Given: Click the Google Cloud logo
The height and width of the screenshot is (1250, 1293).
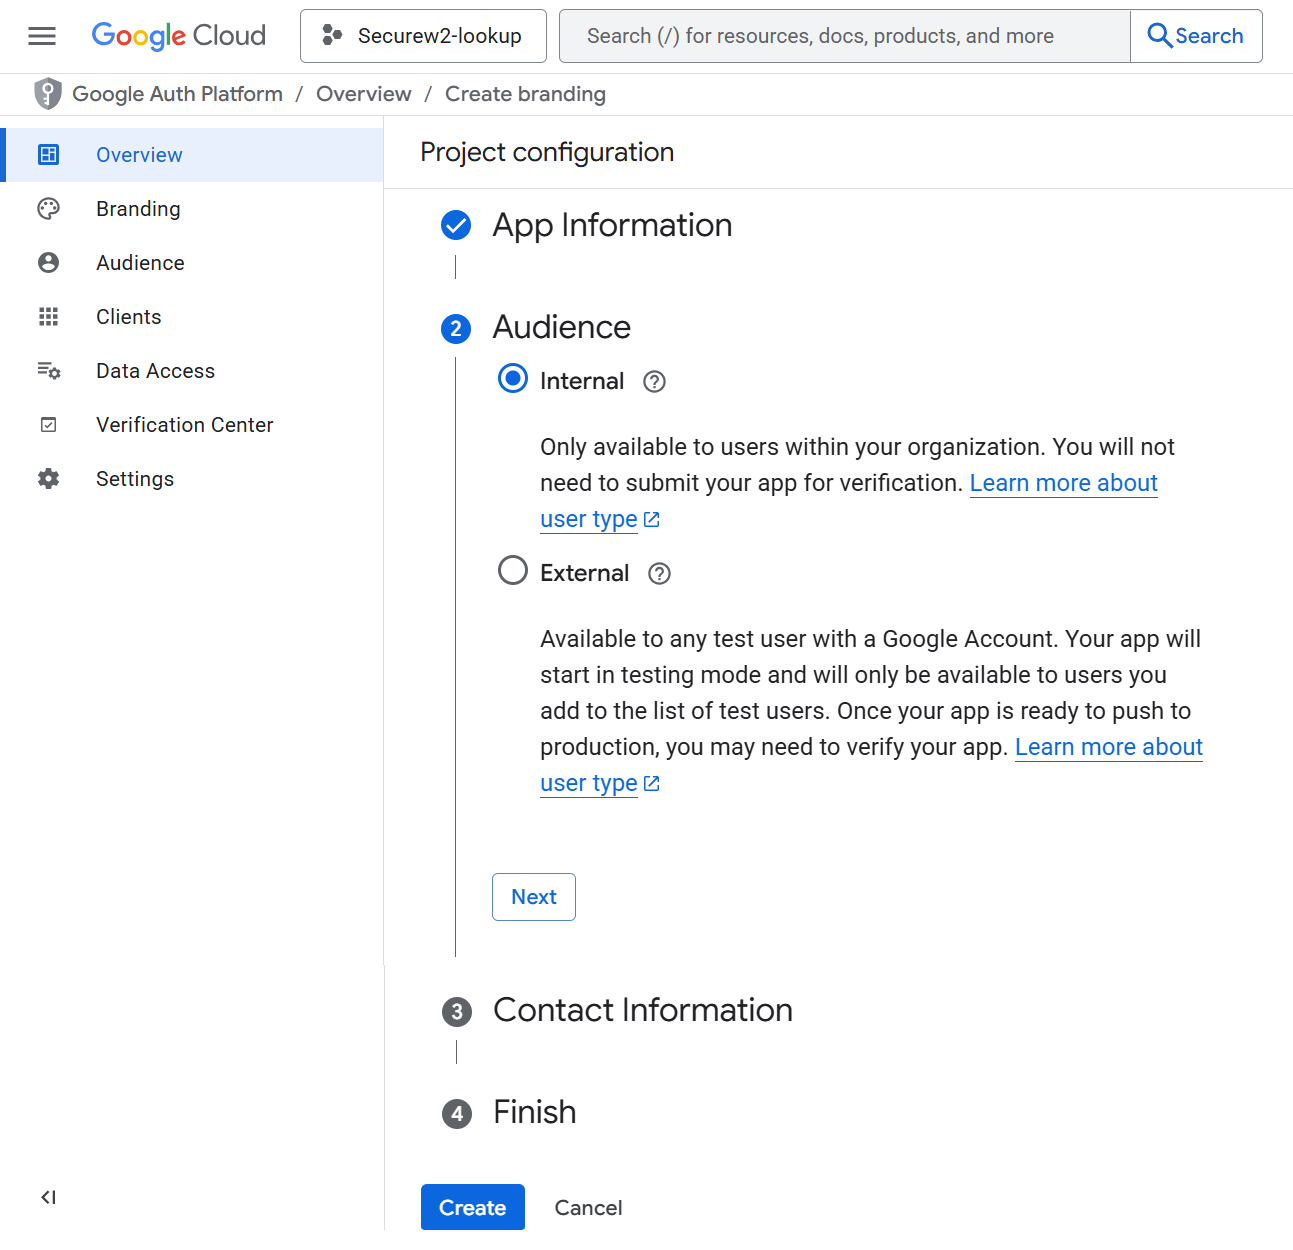Looking at the screenshot, I should (x=178, y=36).
